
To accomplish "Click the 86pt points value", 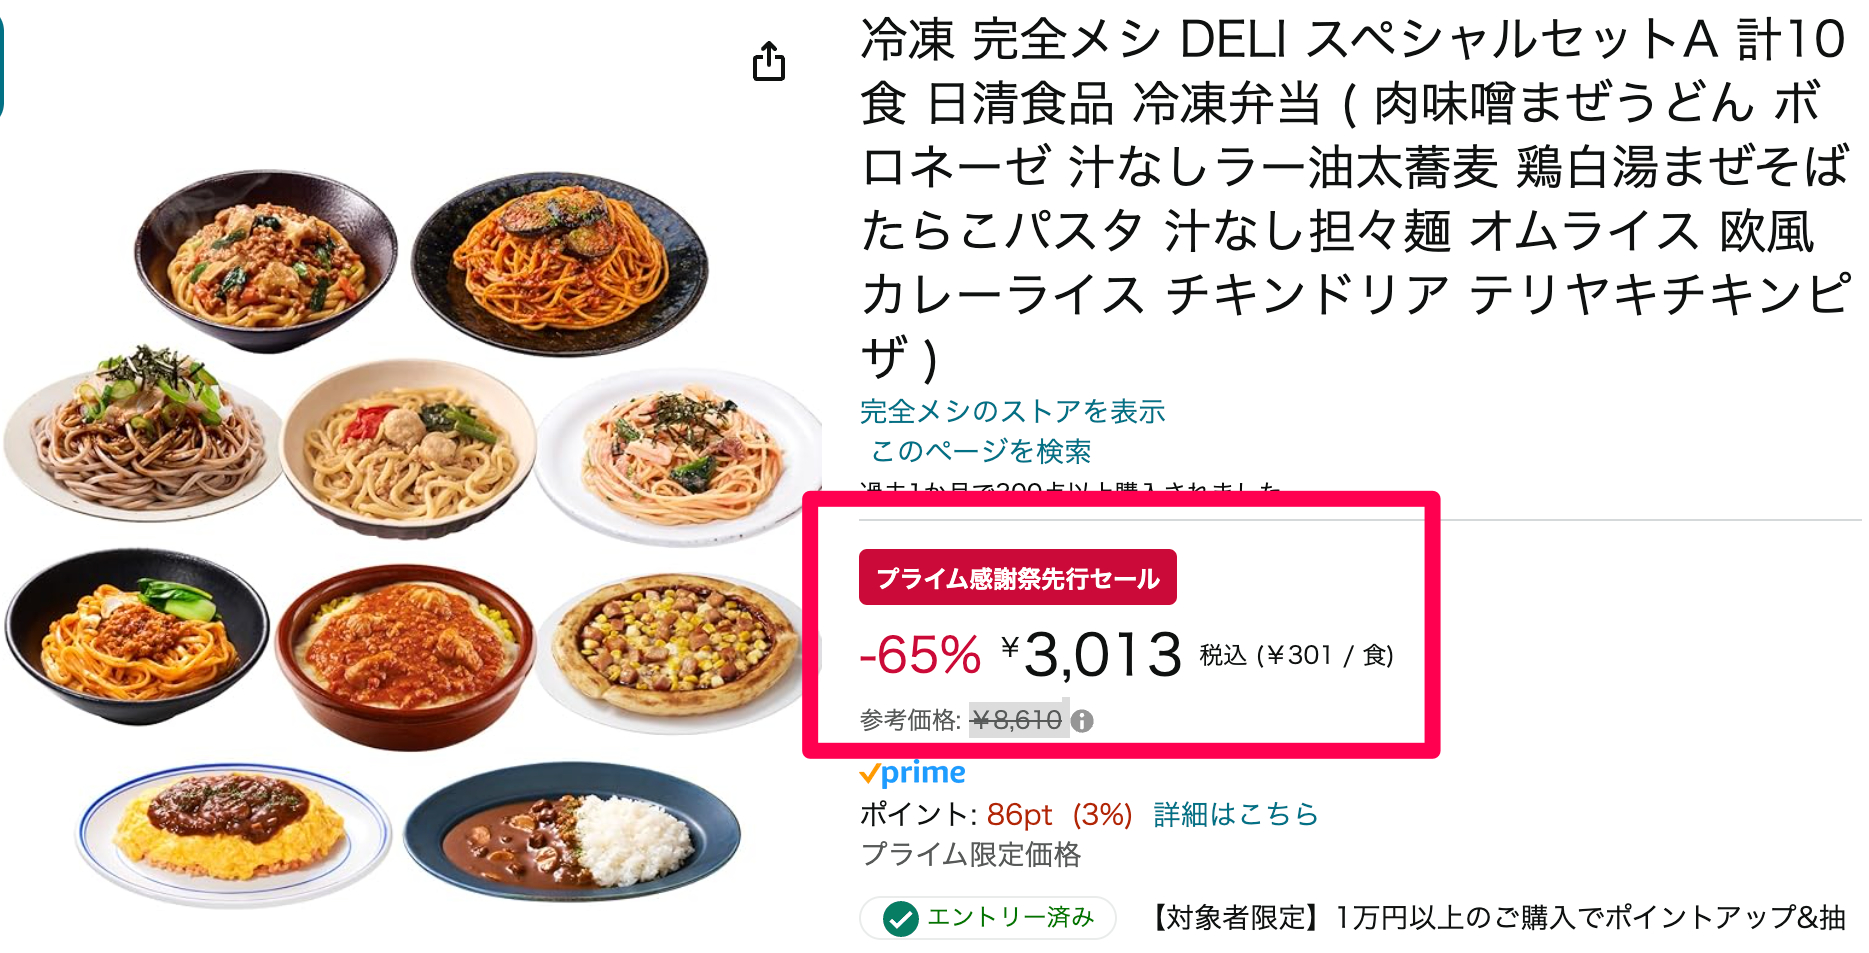I will point(1019,814).
